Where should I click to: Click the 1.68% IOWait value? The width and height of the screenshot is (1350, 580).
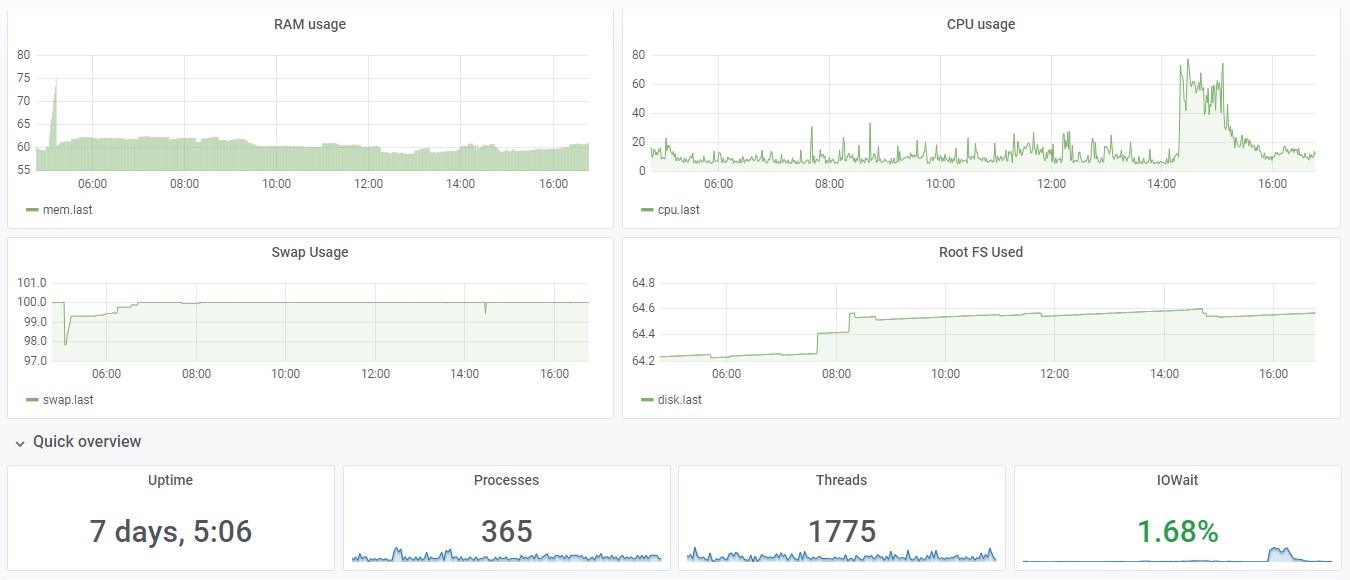1177,531
